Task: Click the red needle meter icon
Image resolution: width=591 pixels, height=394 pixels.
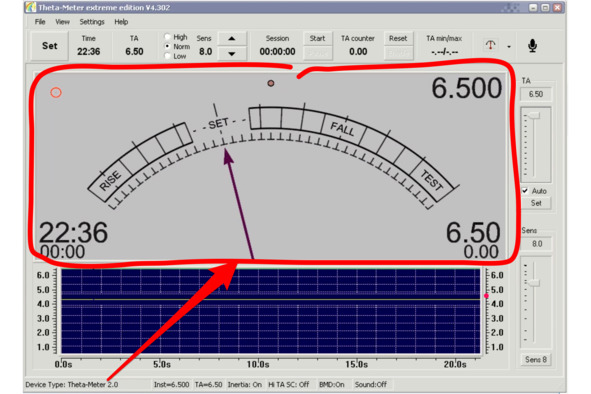Action: point(490,45)
